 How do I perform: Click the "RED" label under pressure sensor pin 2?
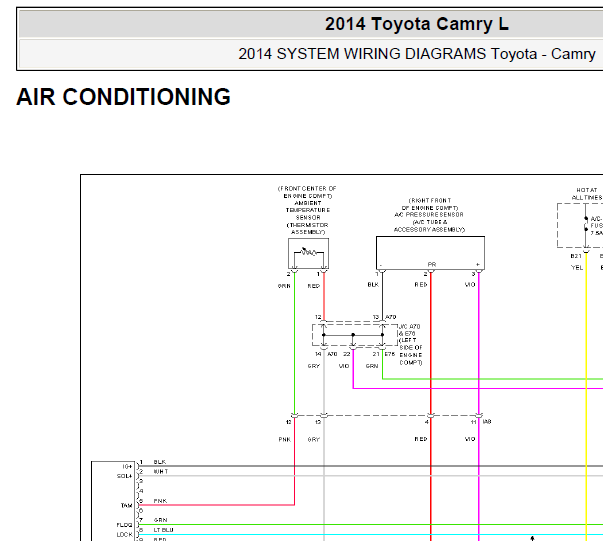tap(421, 285)
